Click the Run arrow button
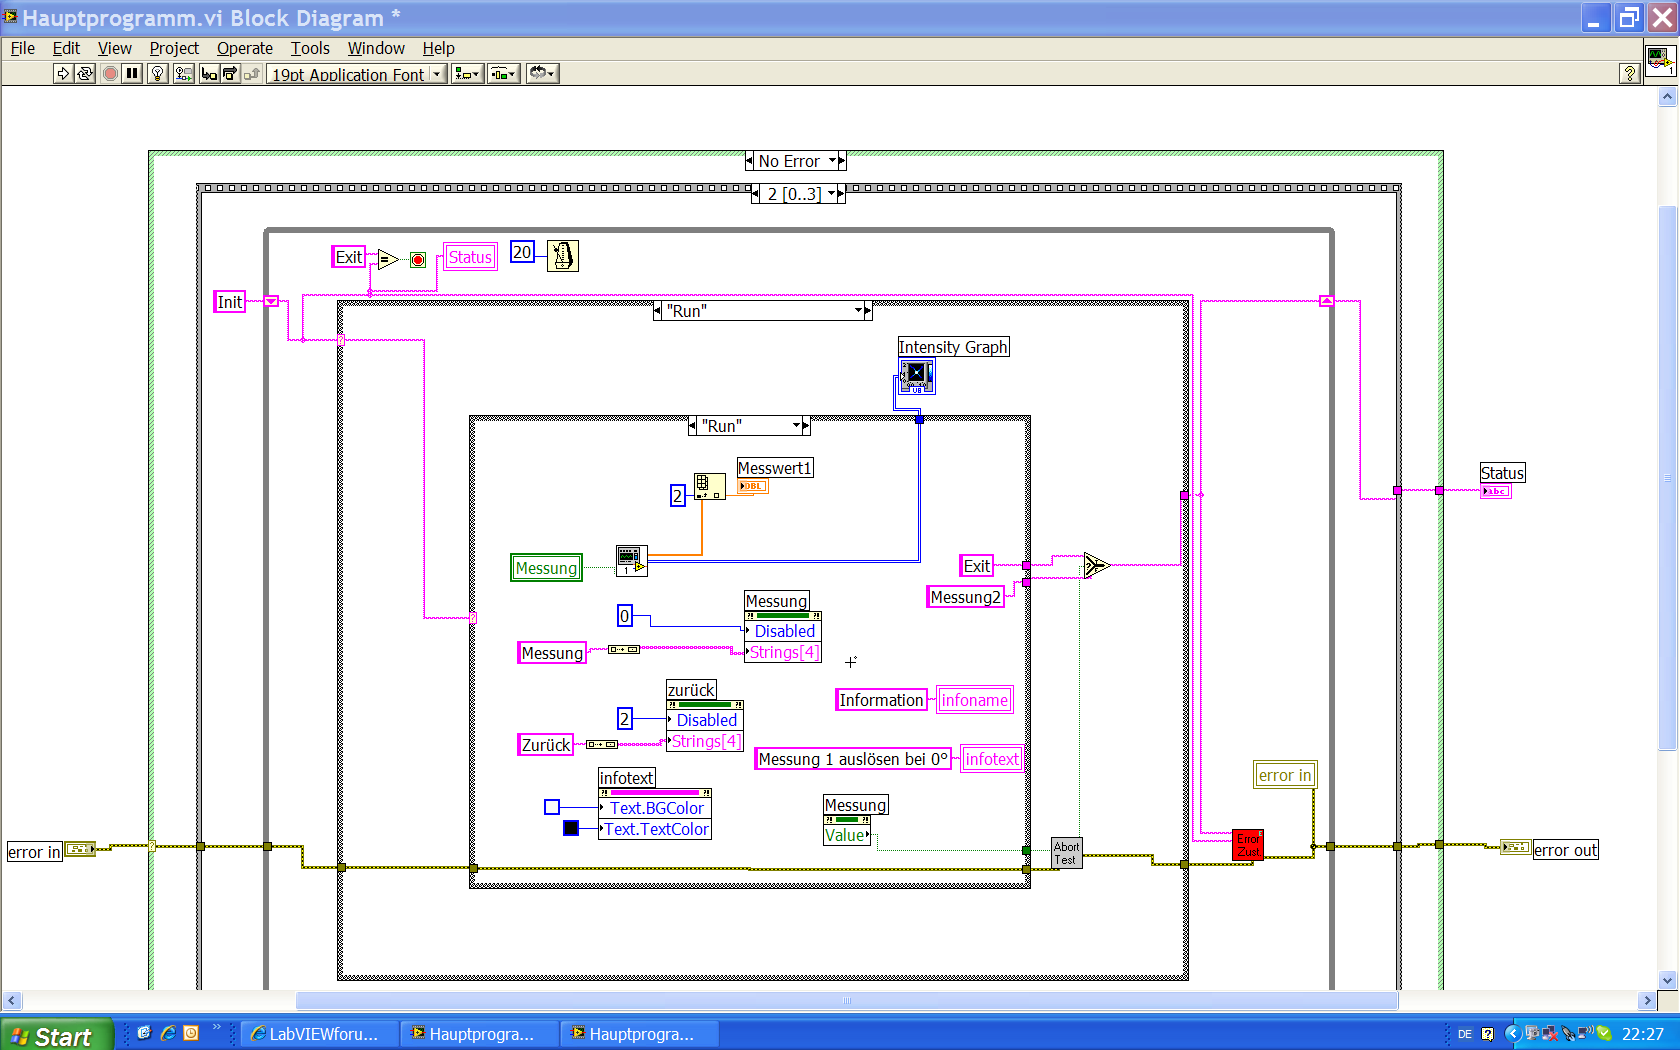Viewport: 1680px width, 1050px height. (63, 73)
